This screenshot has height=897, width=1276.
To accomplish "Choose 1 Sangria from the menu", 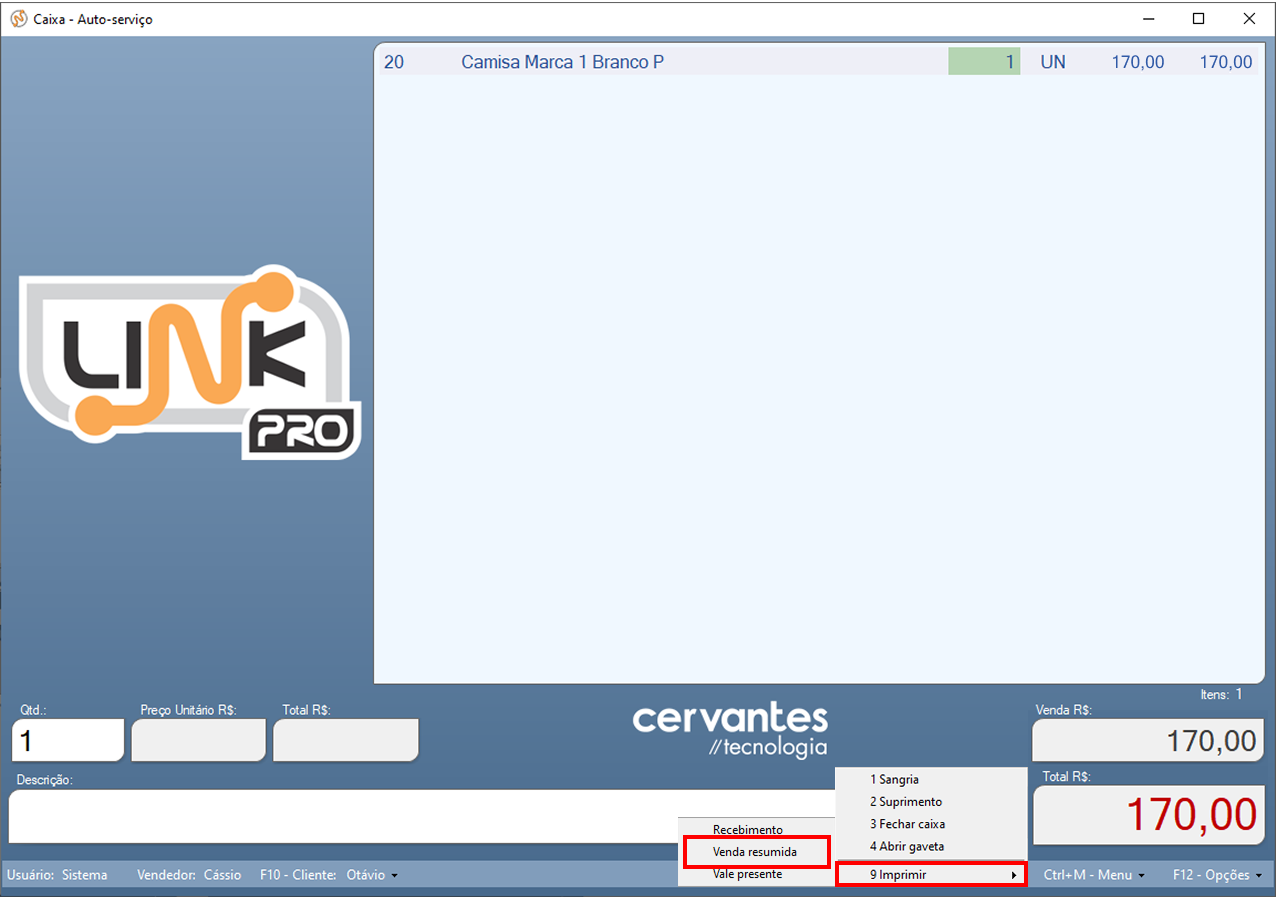I will click(x=894, y=779).
